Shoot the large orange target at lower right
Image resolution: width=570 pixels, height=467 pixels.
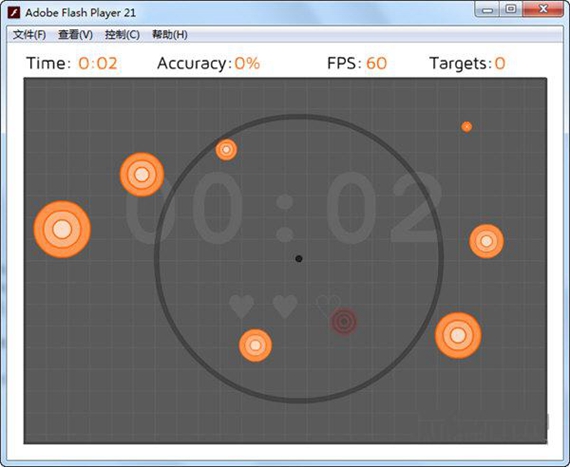coord(458,335)
